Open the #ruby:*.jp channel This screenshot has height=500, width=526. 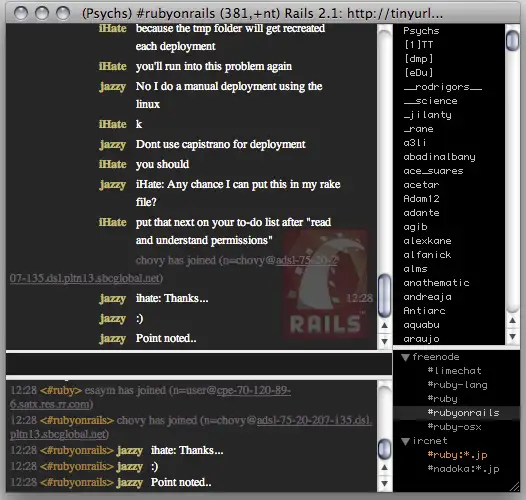pyautogui.click(x=458, y=455)
